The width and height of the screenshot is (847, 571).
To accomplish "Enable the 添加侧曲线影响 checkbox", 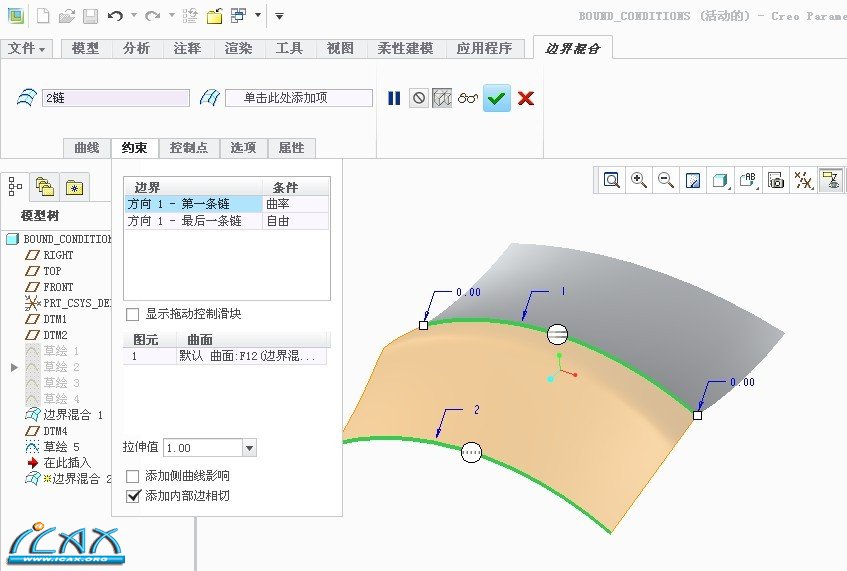I will tap(132, 476).
